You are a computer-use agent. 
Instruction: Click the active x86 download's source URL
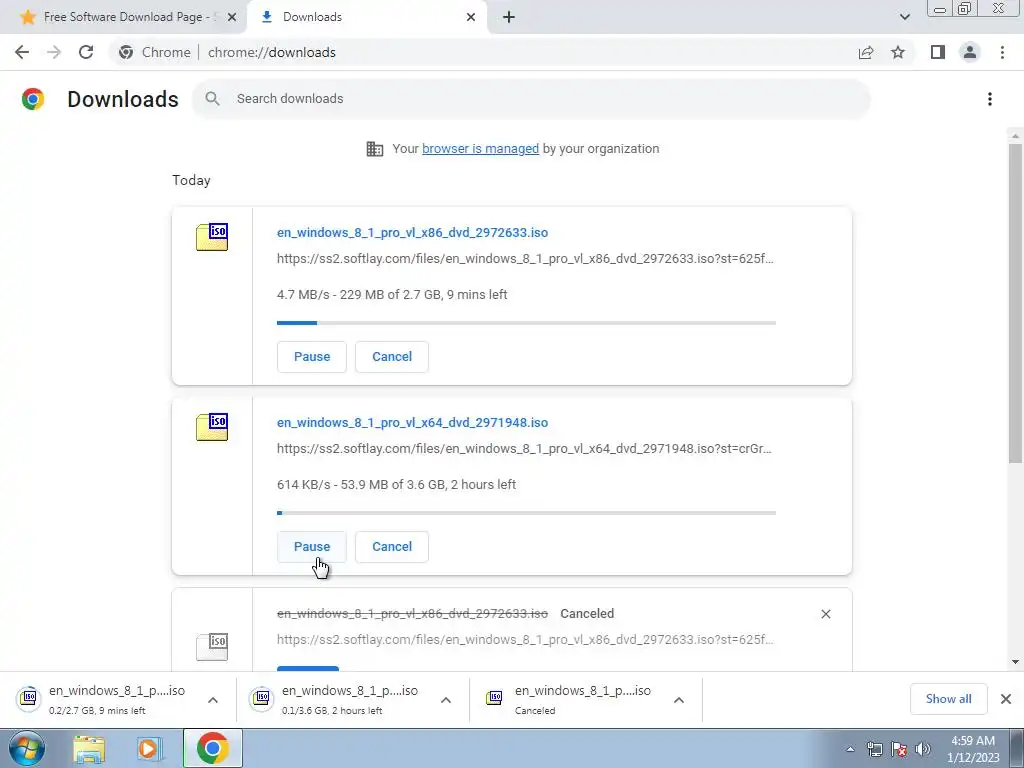click(x=525, y=259)
